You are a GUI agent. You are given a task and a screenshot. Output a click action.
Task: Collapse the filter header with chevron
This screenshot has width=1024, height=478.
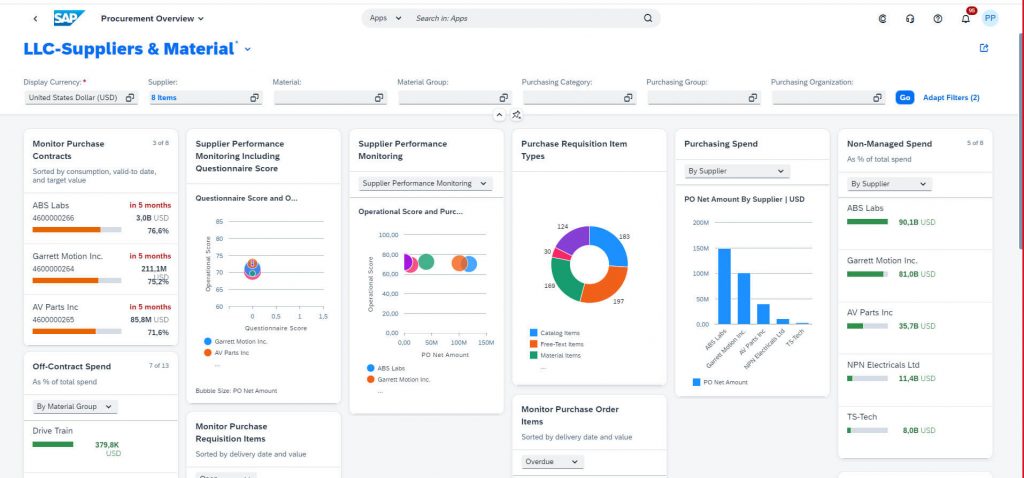coord(500,115)
